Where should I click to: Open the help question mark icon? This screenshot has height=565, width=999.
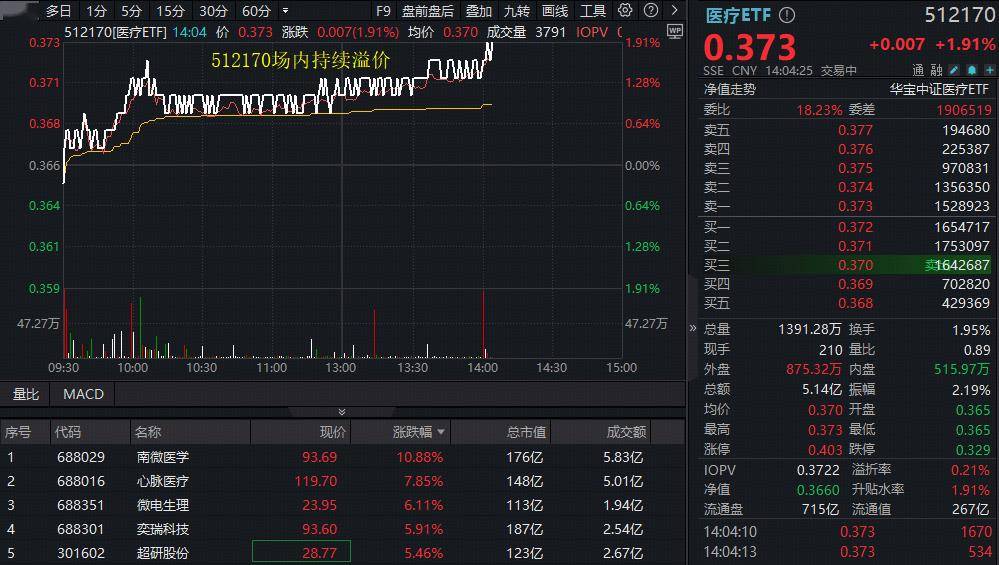(650, 10)
